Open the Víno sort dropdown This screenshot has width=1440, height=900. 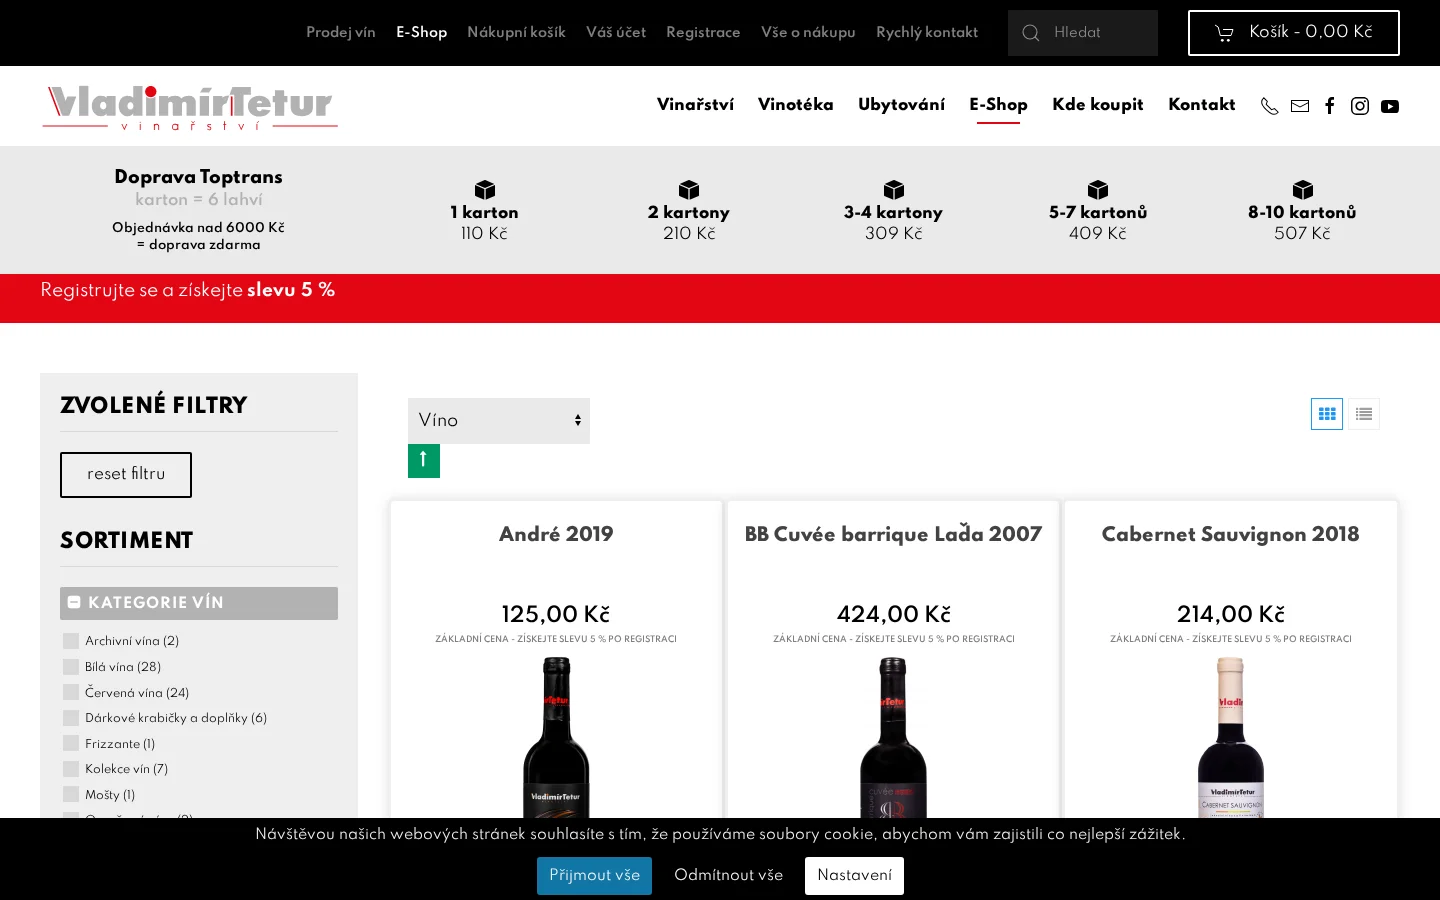click(x=499, y=421)
